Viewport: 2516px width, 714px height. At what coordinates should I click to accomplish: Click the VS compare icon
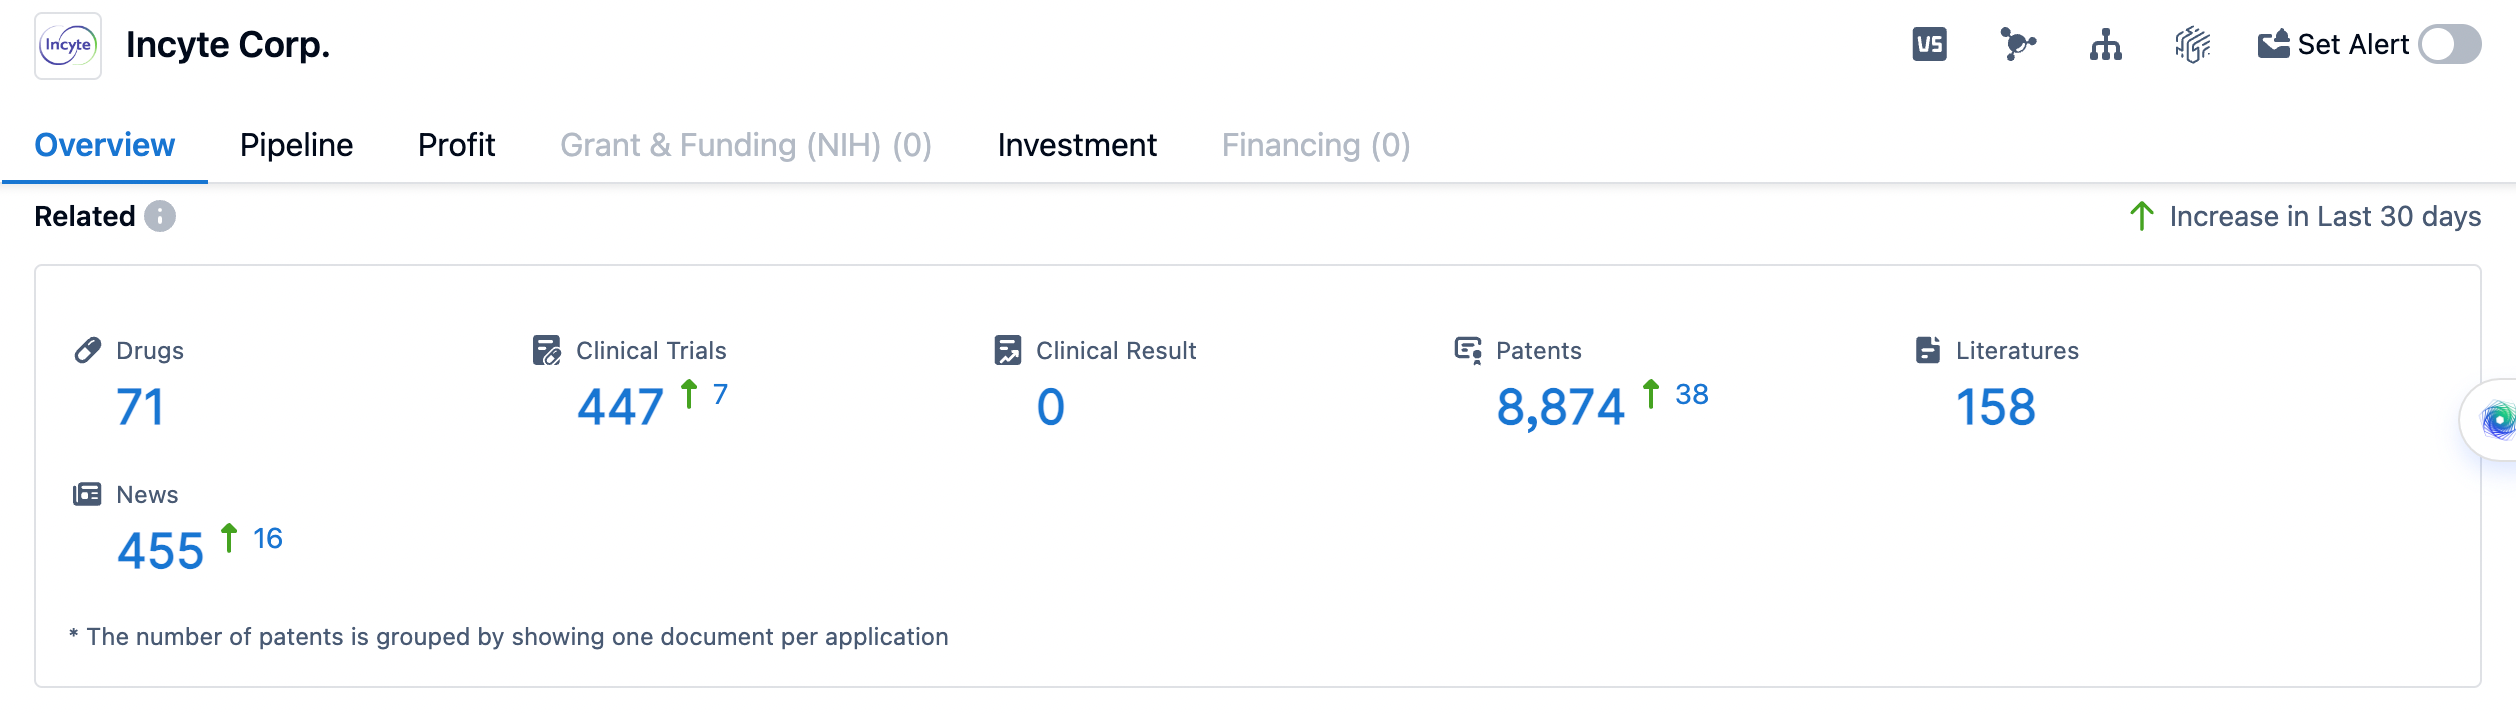coord(1929,45)
